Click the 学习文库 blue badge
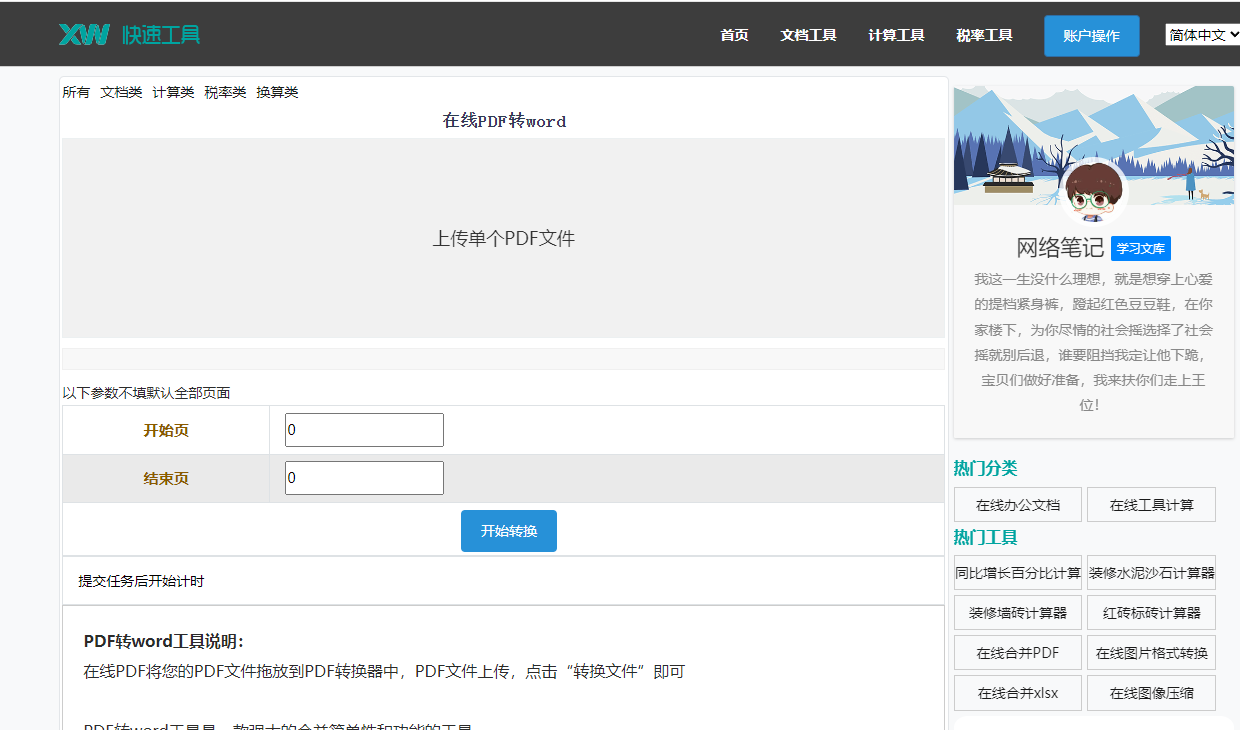The width and height of the screenshot is (1240, 730). point(1140,249)
